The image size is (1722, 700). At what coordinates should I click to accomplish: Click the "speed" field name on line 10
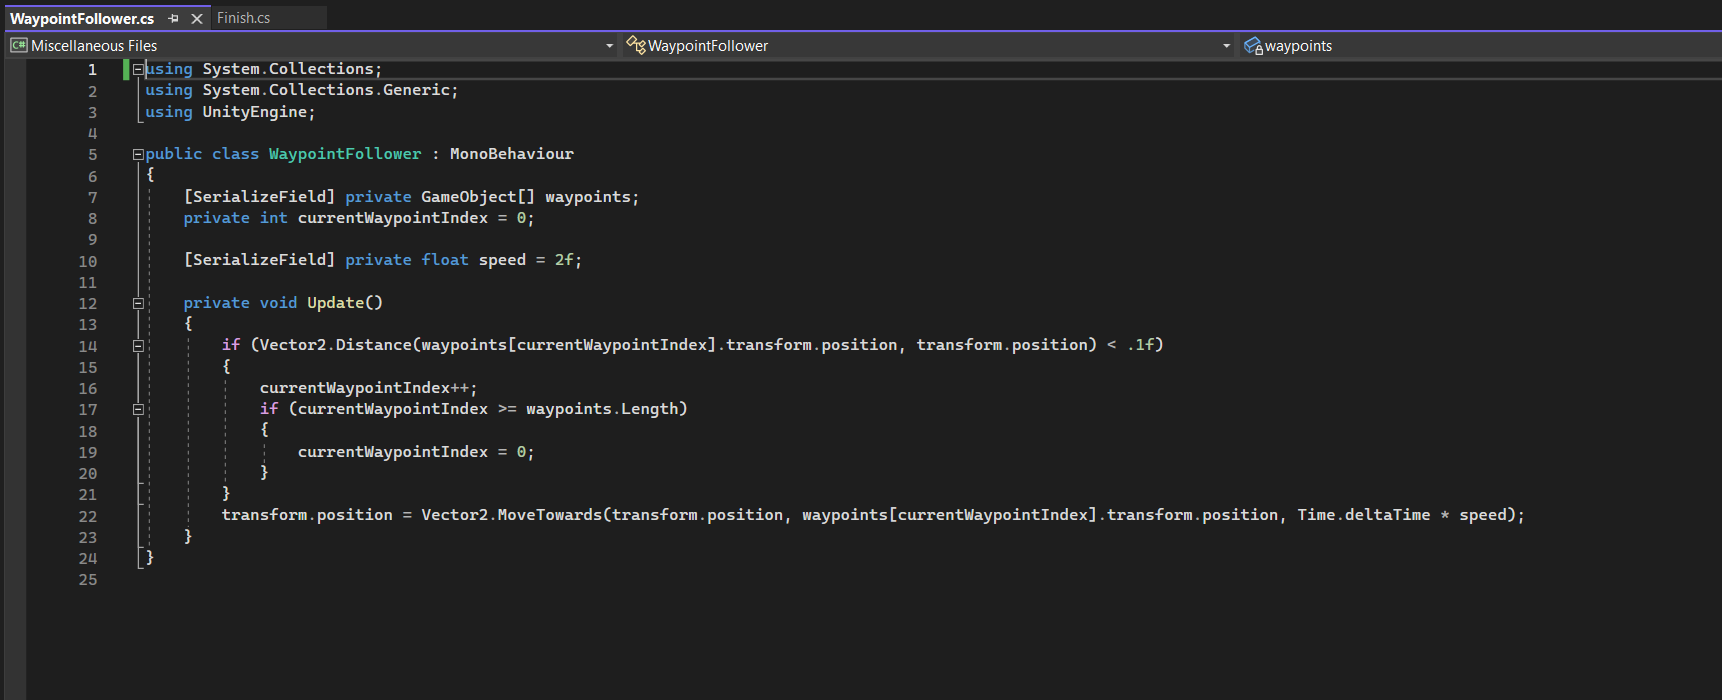502,260
